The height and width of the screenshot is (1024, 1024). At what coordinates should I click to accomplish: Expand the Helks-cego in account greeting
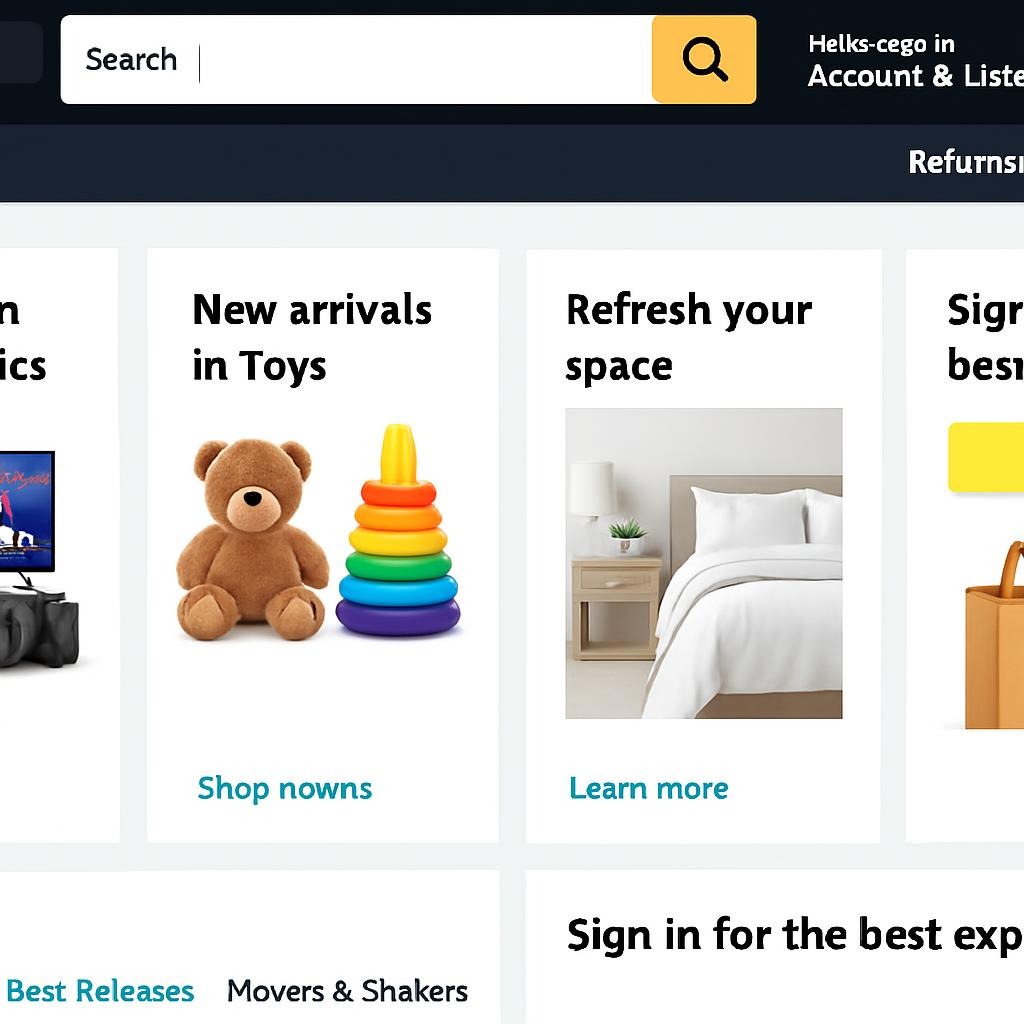[x=878, y=44]
